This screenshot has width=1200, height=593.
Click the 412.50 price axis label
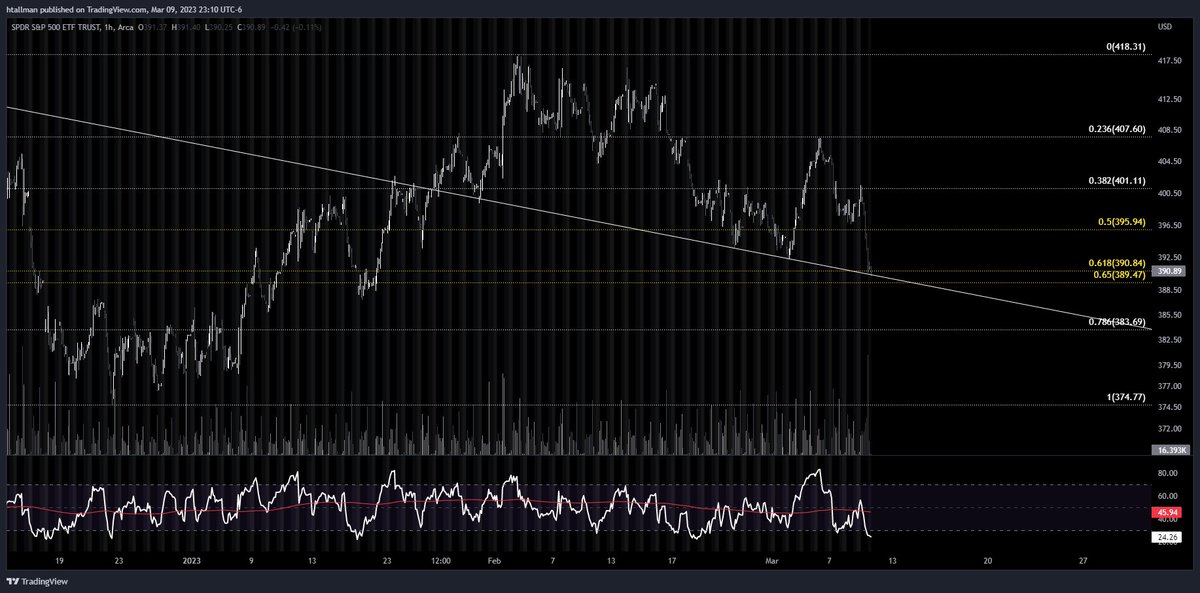[1168, 100]
